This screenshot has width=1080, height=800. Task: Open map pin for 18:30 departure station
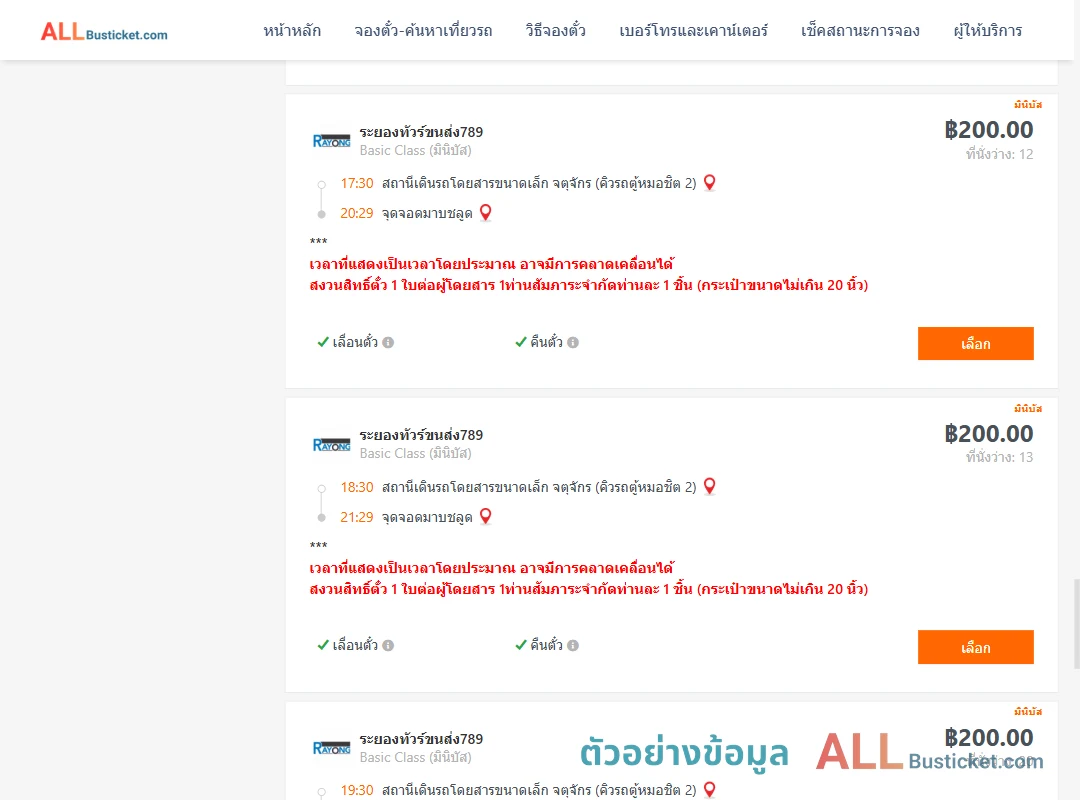[x=709, y=486]
